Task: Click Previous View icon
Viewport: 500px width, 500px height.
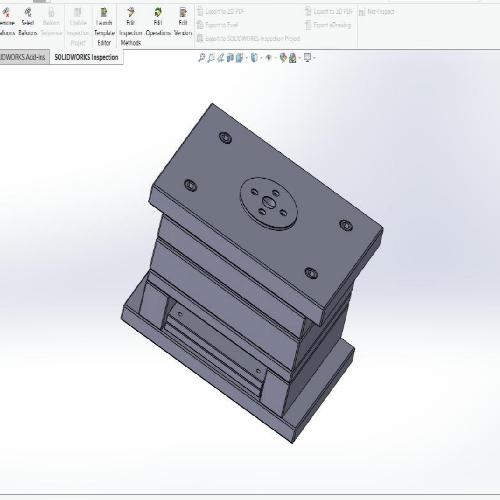Action: 220,58
